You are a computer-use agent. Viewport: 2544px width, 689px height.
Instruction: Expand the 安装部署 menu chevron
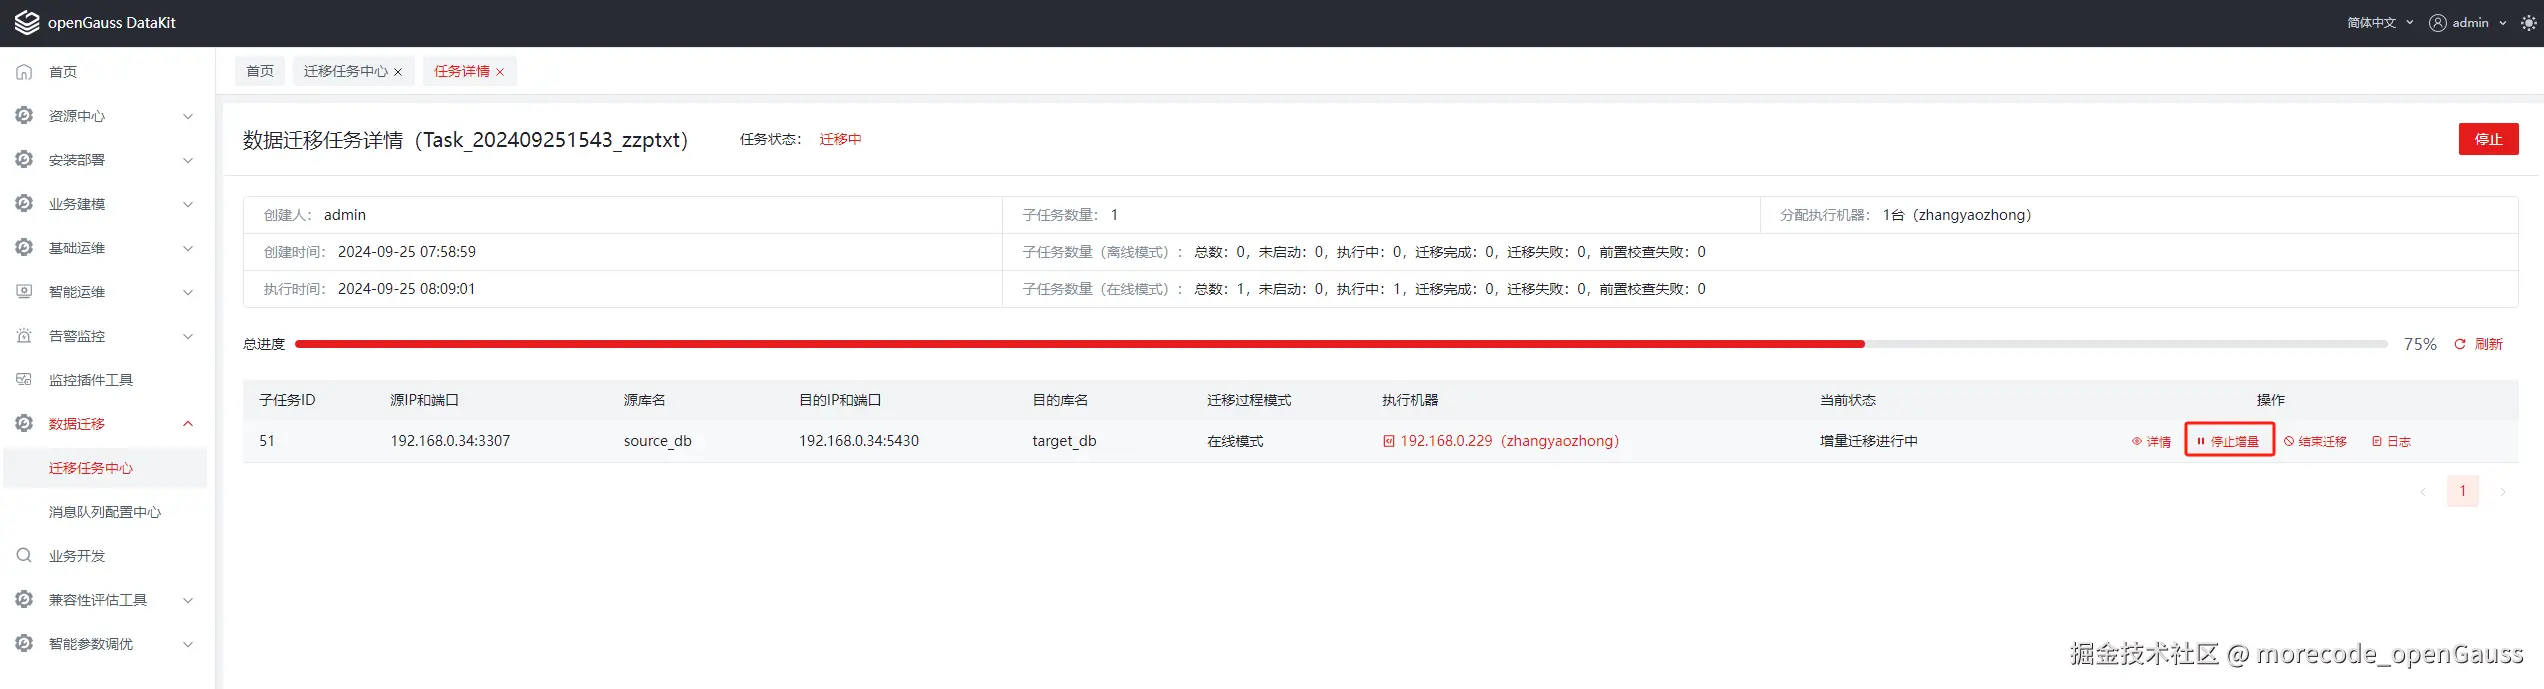point(188,160)
